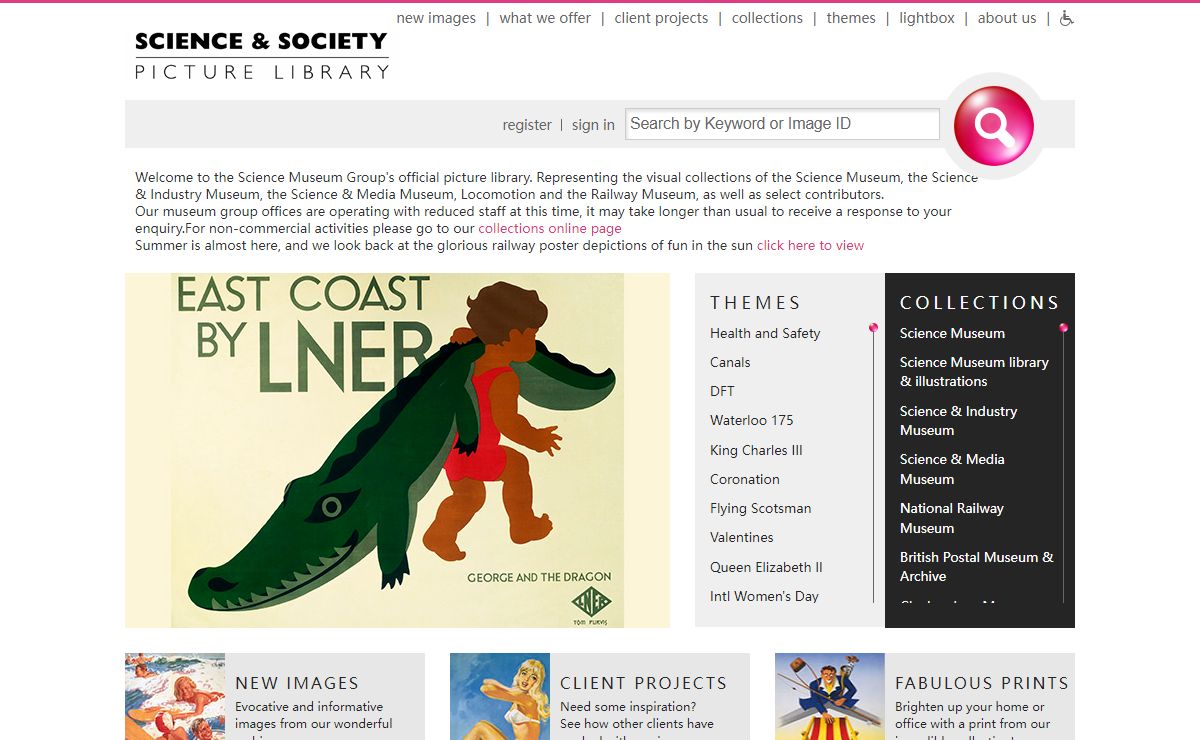Screen dimensions: 1200x740
Task: Click the pink magnifying glass search button
Action: click(993, 125)
